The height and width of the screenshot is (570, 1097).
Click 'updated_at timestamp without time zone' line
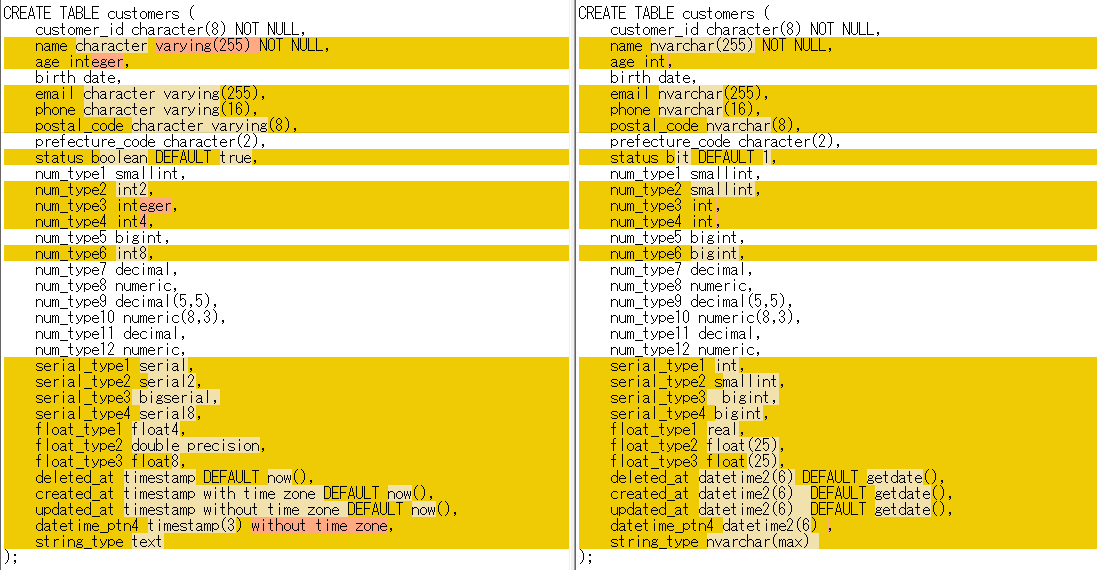246,510
